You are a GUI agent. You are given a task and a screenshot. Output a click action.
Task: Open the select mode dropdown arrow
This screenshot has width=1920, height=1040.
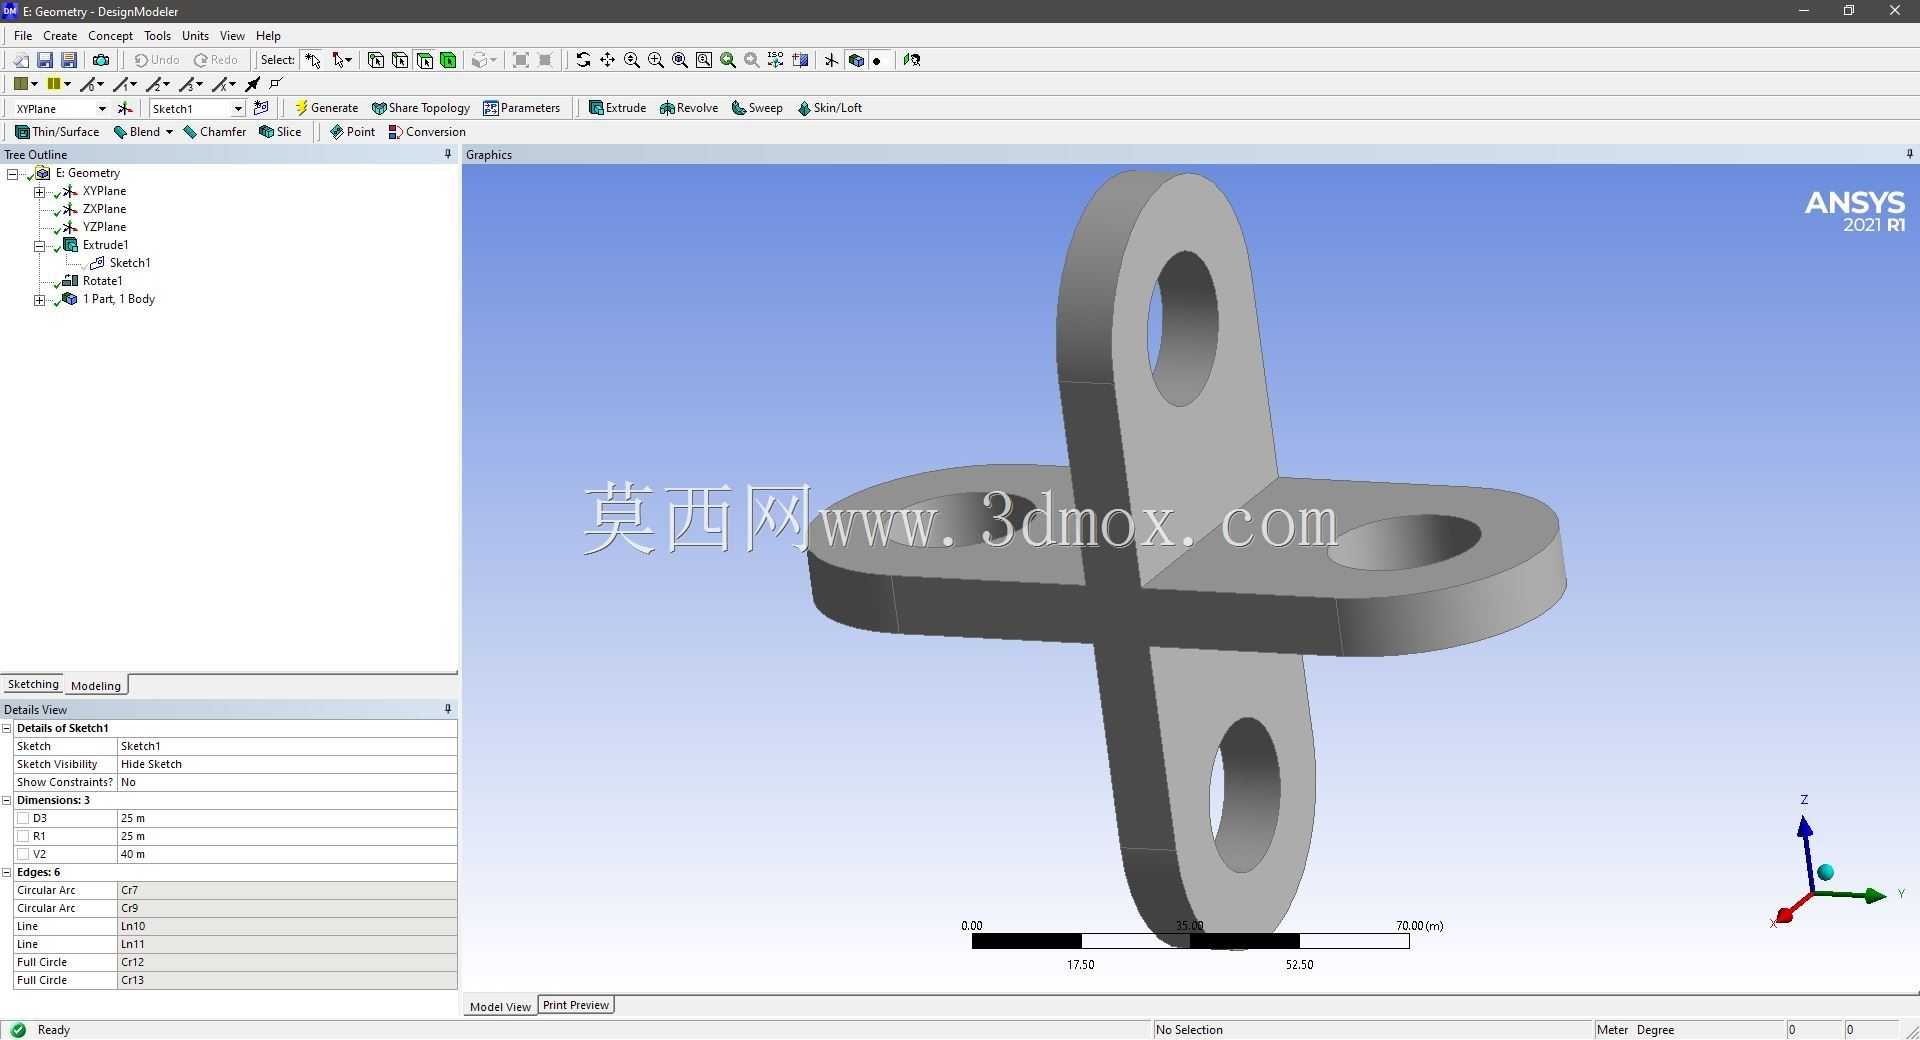[x=349, y=60]
